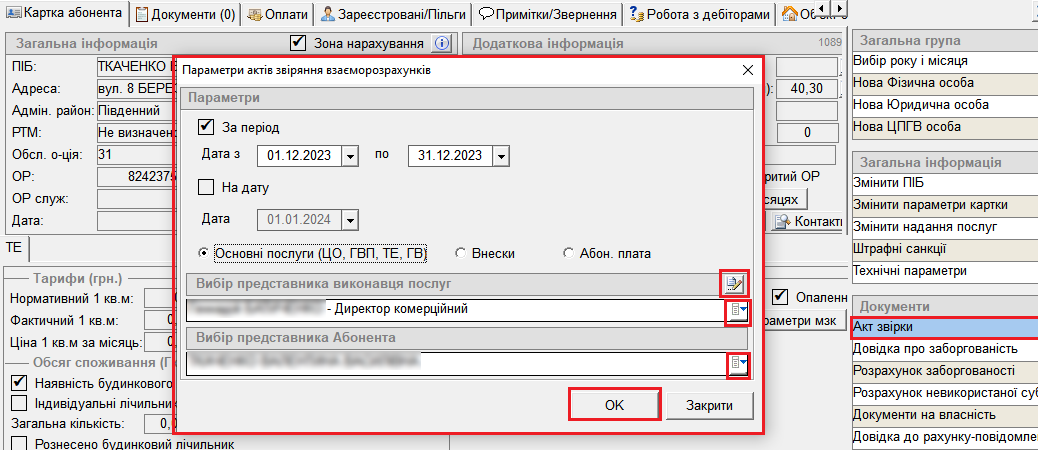Toggle the За період checkbox
1038x450 pixels.
(x=207, y=127)
